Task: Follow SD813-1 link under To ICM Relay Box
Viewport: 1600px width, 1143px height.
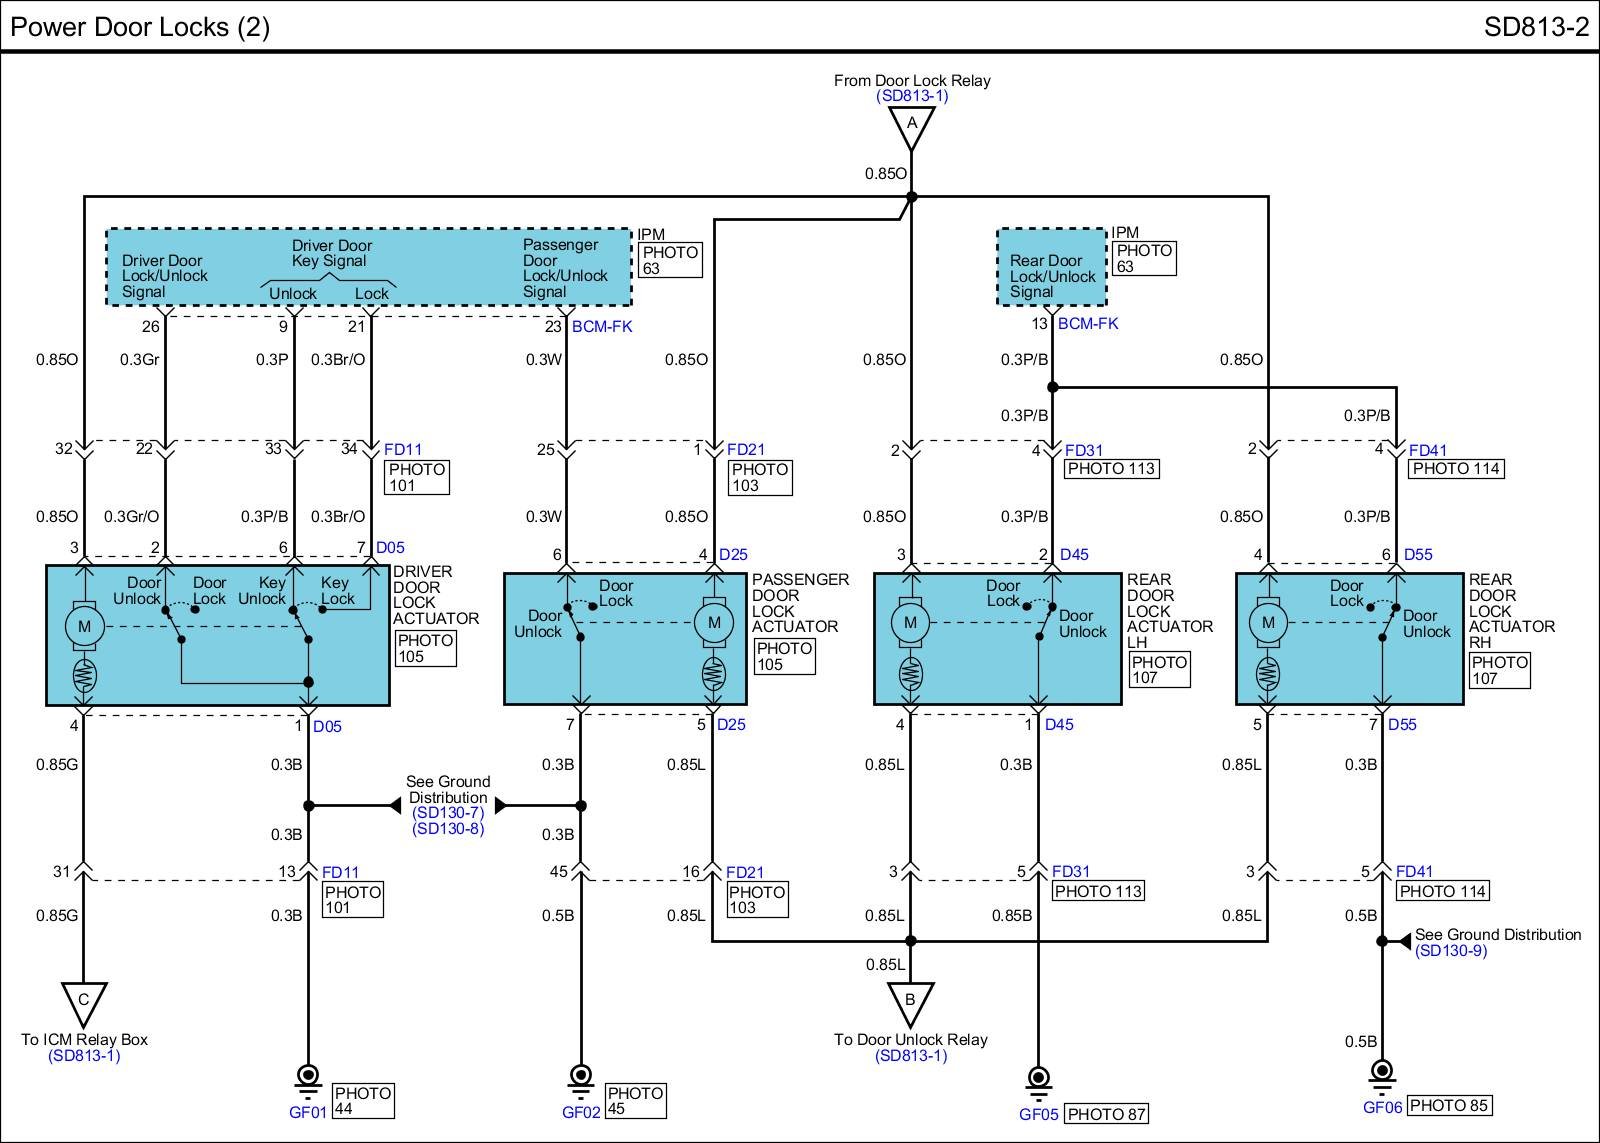Action: coord(84,1055)
